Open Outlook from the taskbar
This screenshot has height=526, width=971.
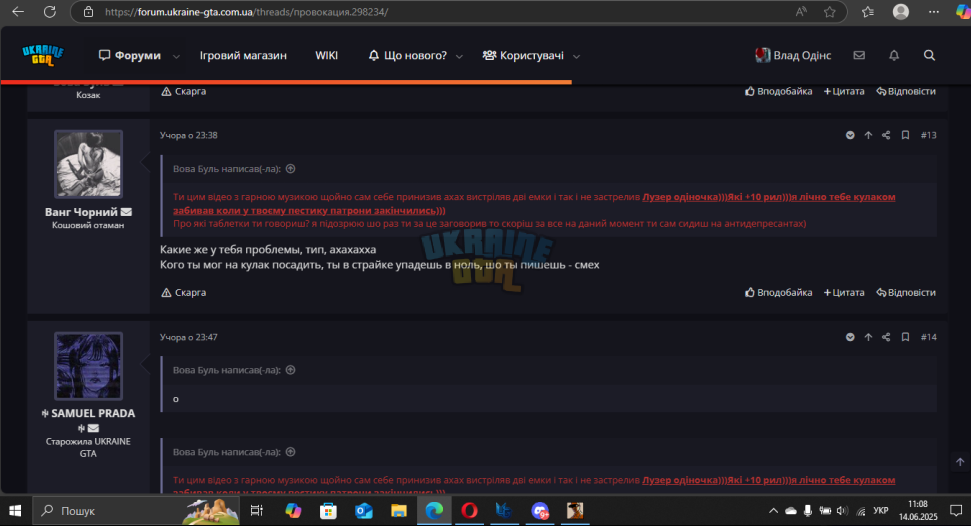pos(364,511)
